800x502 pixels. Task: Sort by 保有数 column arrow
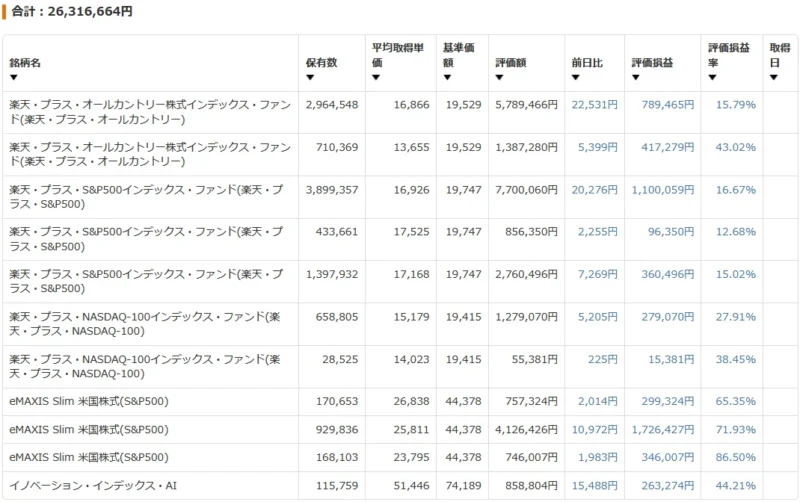[310, 78]
